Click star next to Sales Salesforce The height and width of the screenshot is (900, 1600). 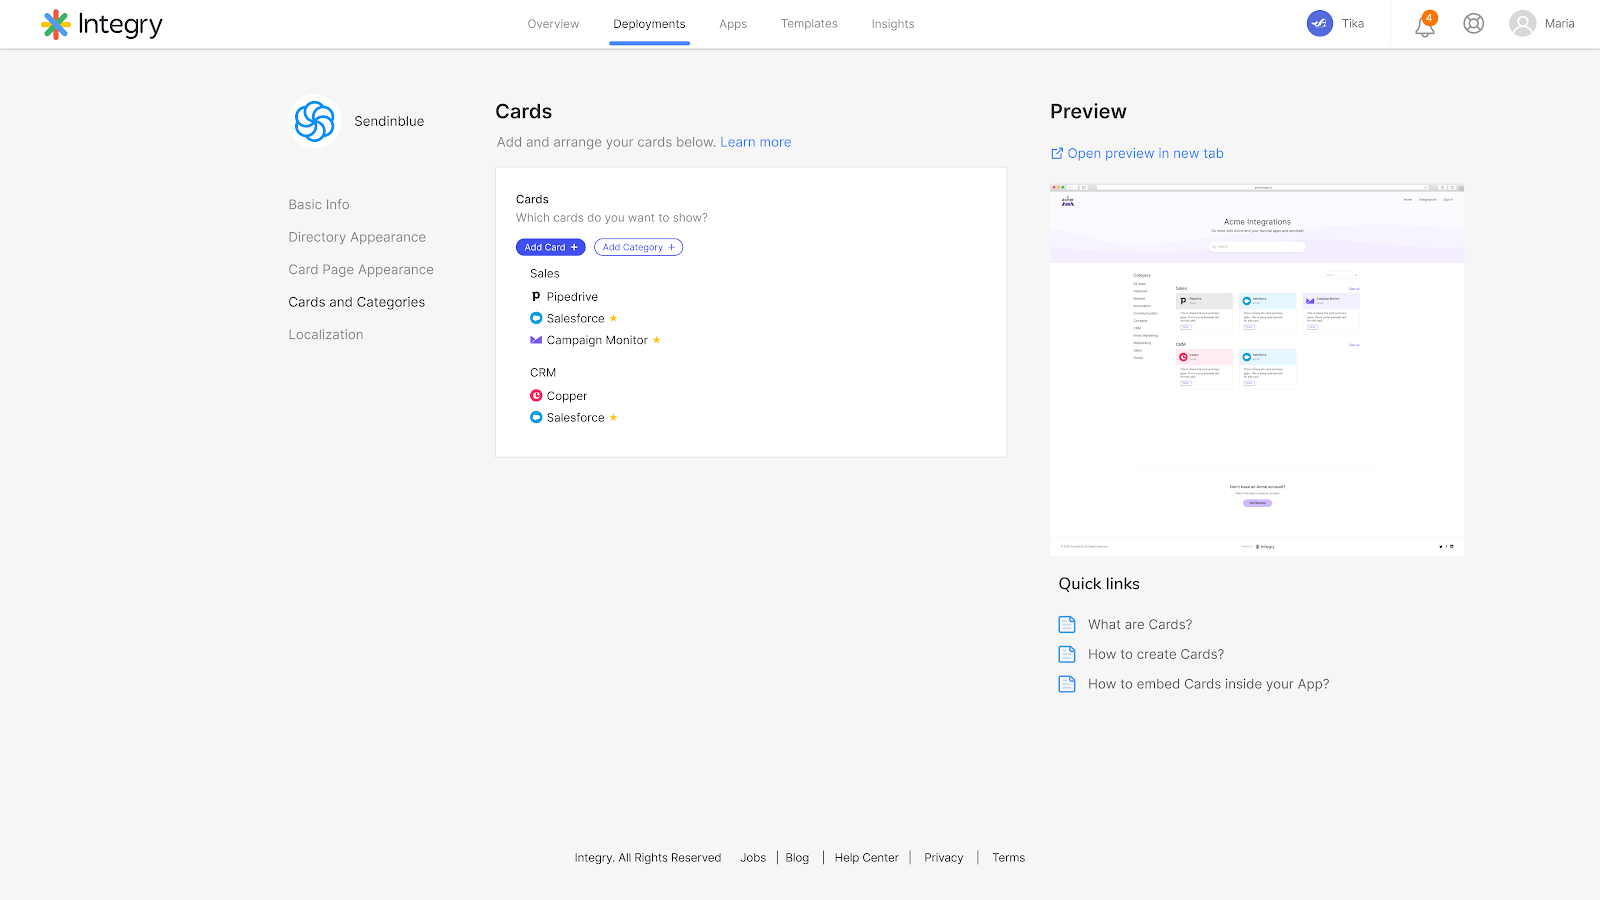(x=613, y=318)
